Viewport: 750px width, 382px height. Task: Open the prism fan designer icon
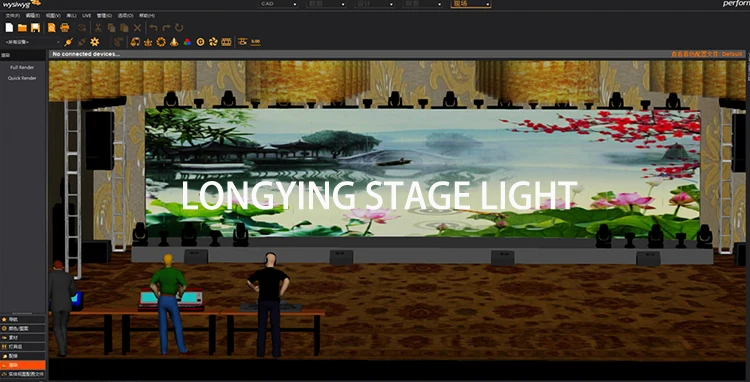tap(213, 42)
